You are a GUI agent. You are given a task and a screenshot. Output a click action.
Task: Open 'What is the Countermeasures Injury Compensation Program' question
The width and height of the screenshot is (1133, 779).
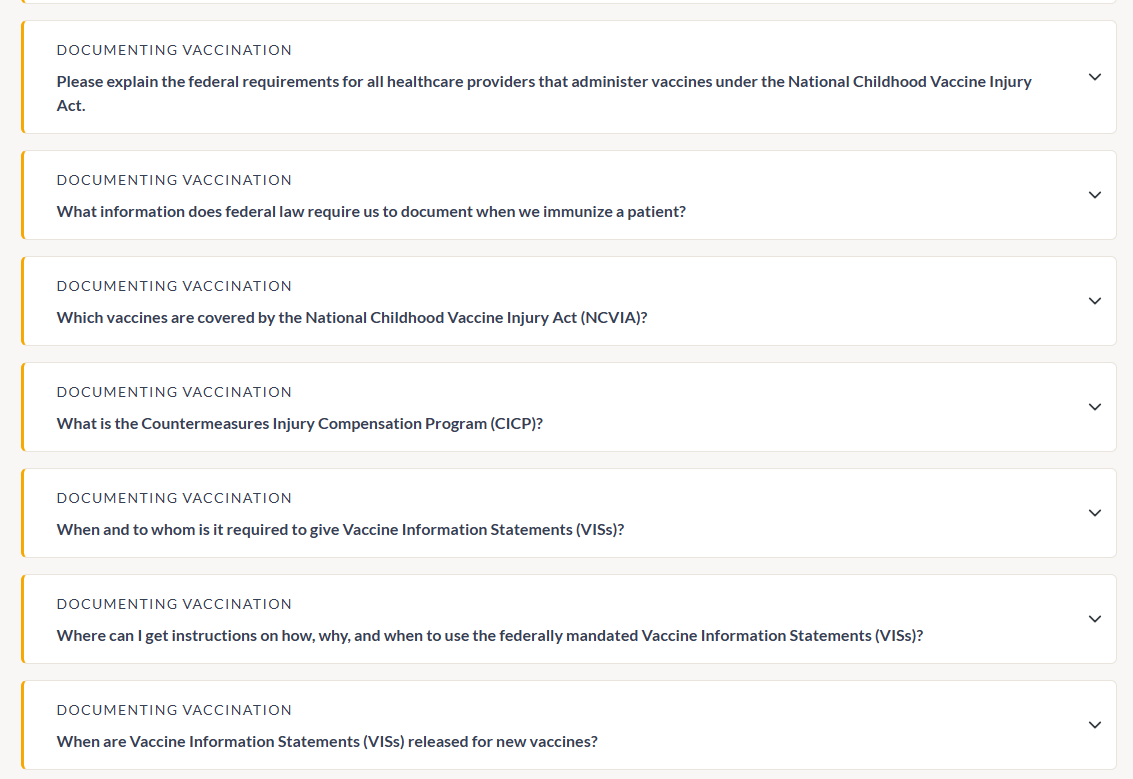pyautogui.click(x=300, y=424)
